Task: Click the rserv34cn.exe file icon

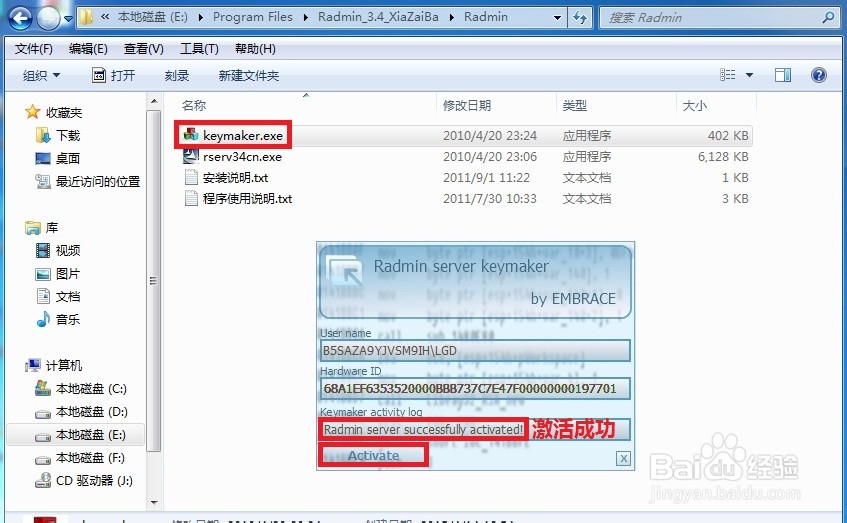Action: tap(191, 156)
